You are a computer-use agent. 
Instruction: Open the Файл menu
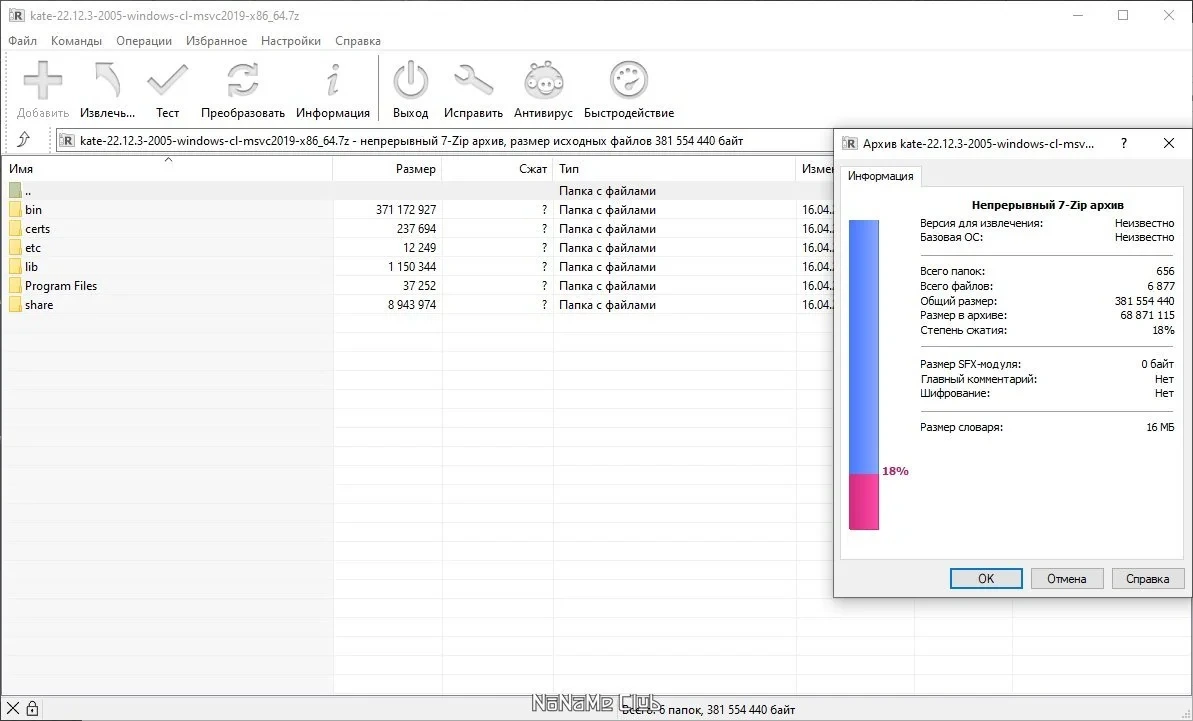(22, 41)
